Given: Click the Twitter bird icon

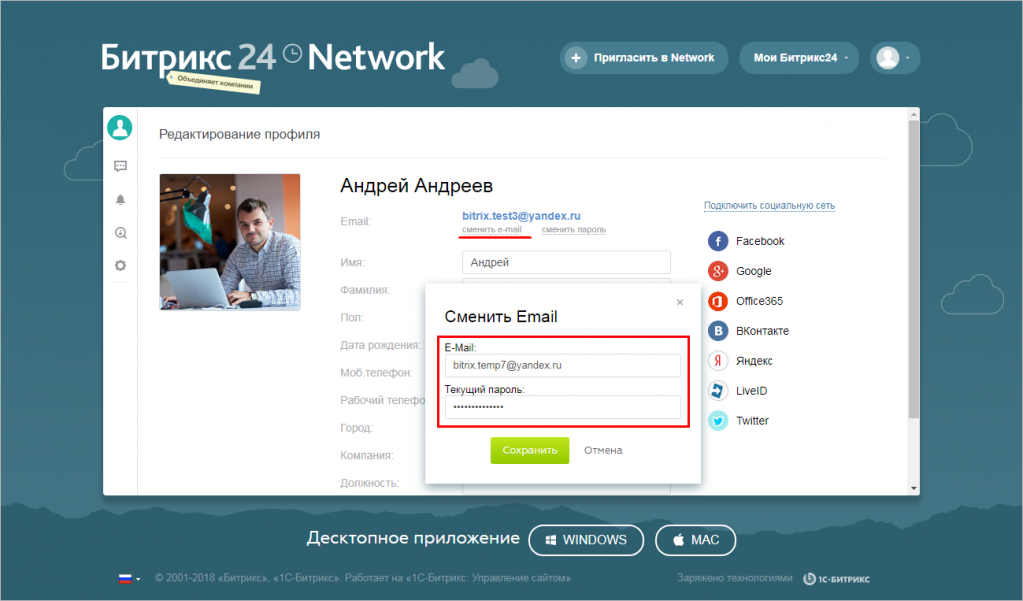Looking at the screenshot, I should pos(718,421).
